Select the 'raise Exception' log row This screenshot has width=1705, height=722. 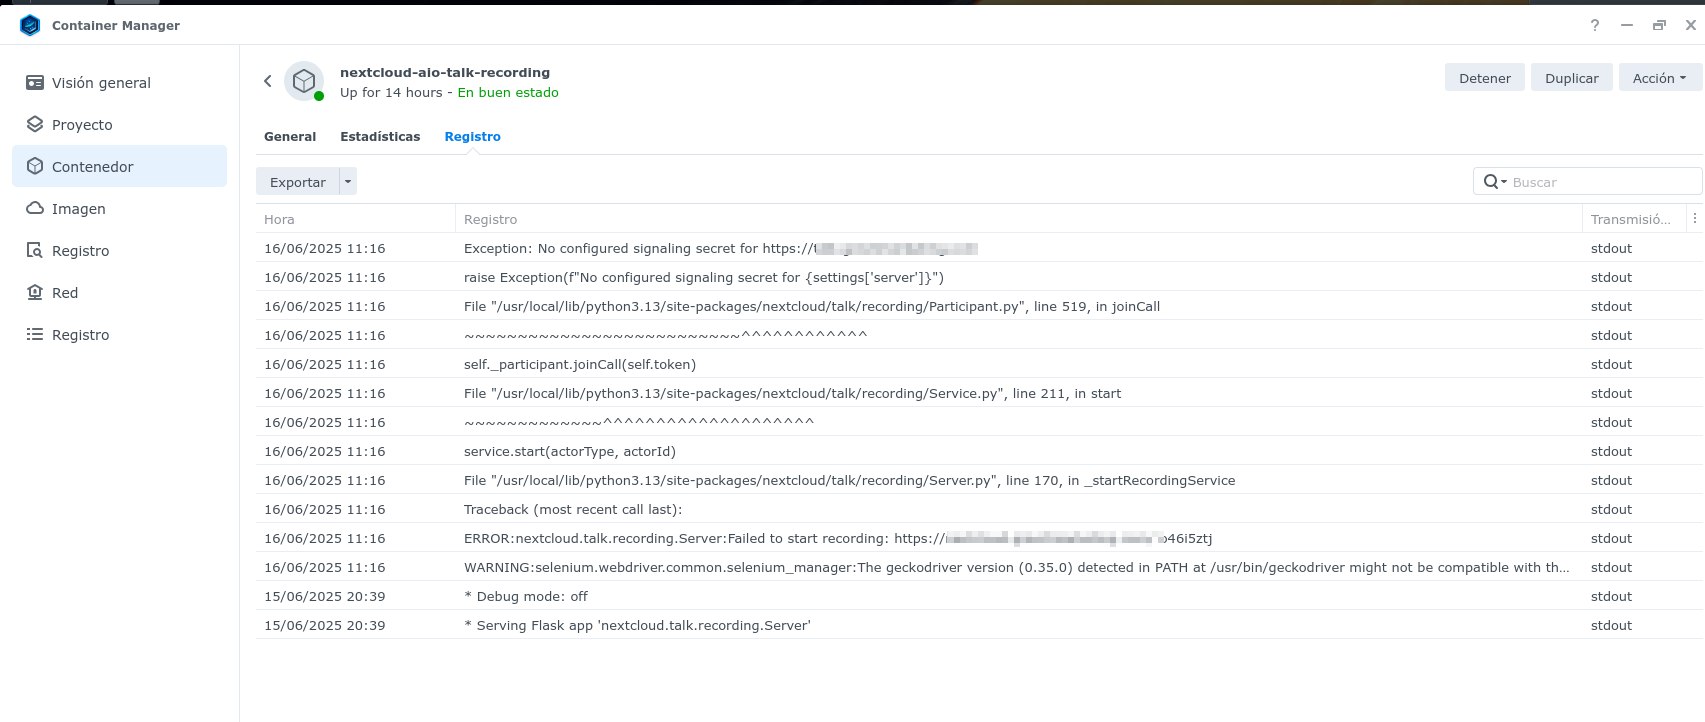coord(979,277)
